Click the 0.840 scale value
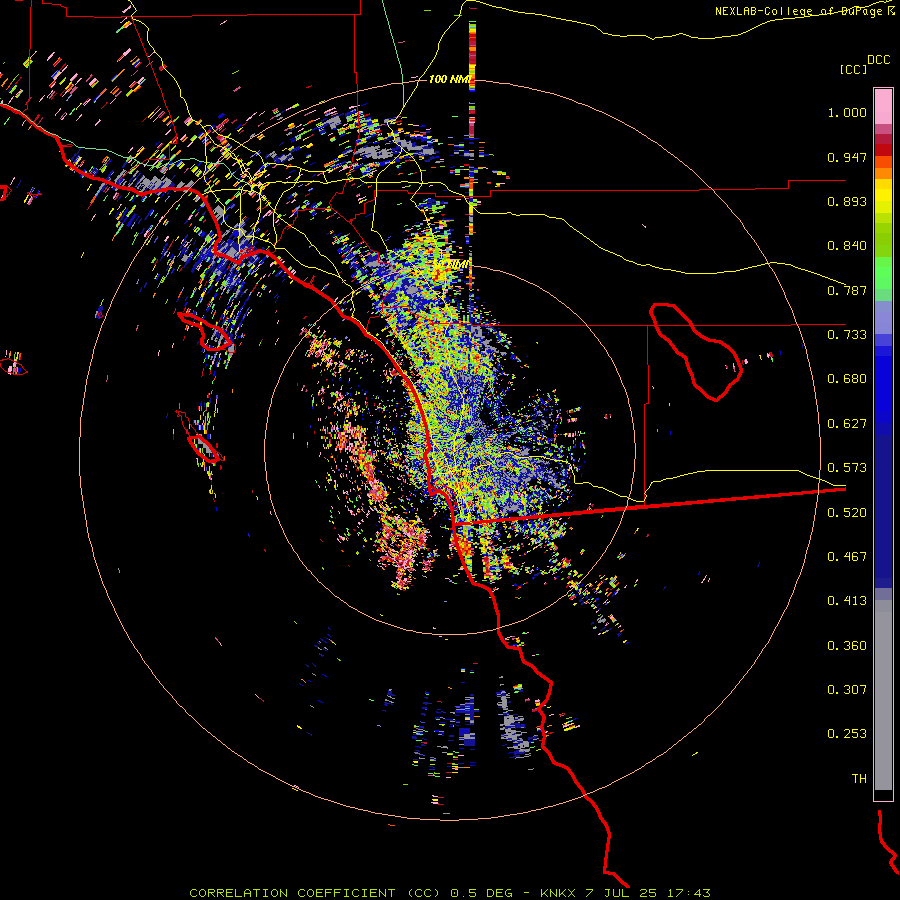This screenshot has width=900, height=900. (x=847, y=246)
